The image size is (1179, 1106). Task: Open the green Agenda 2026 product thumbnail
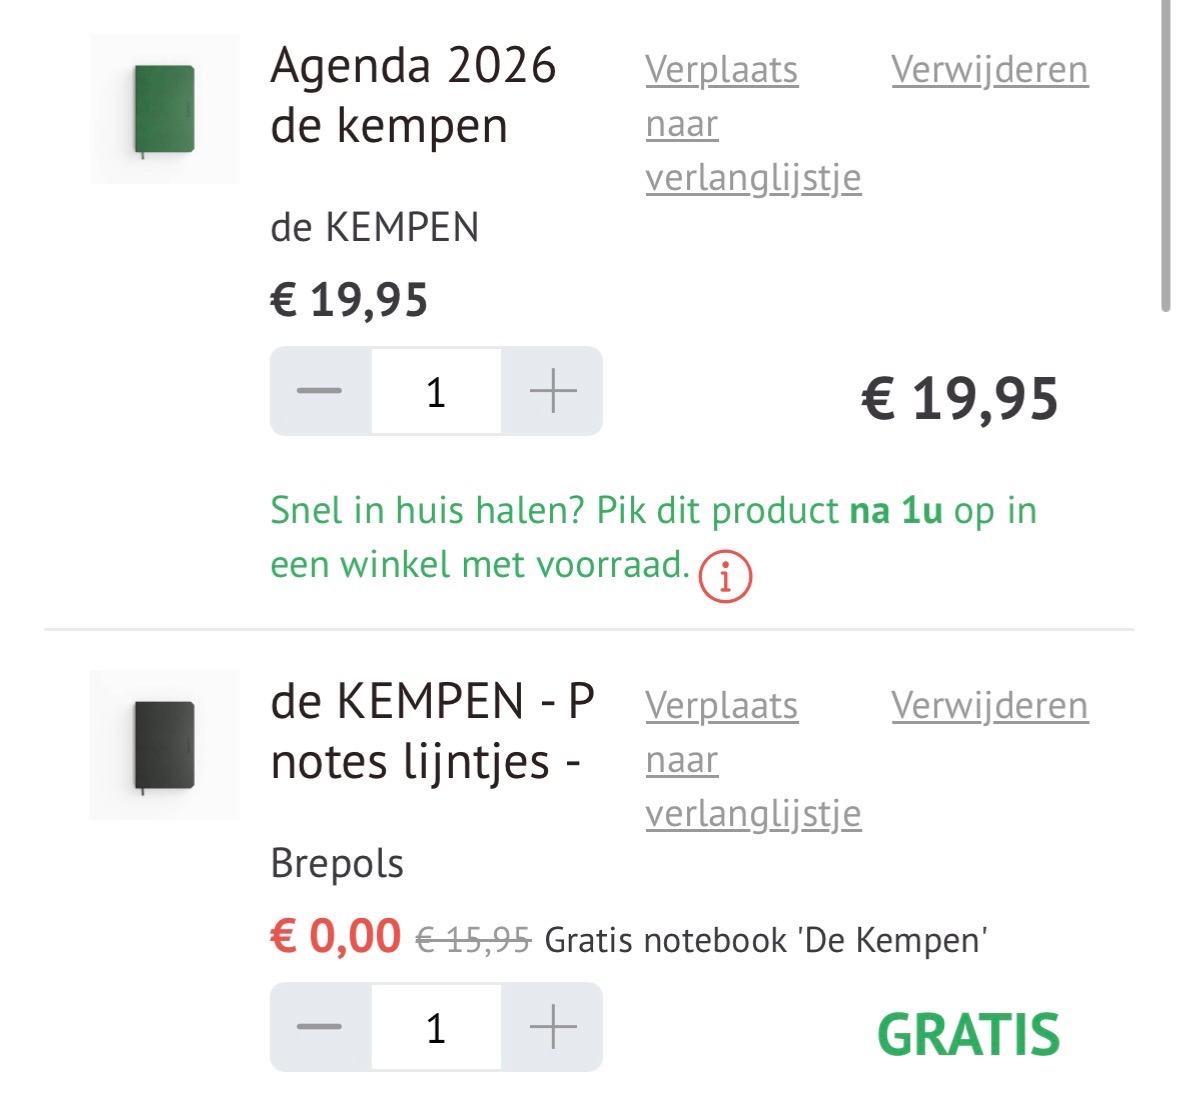point(164,109)
